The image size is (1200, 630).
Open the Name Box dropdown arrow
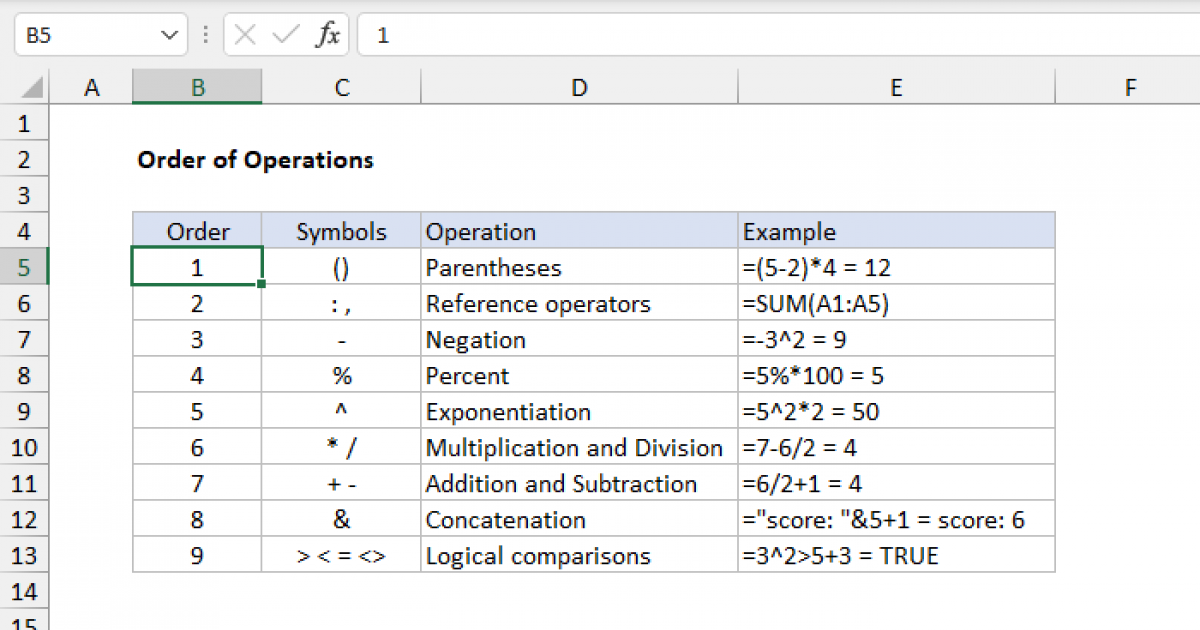(168, 36)
